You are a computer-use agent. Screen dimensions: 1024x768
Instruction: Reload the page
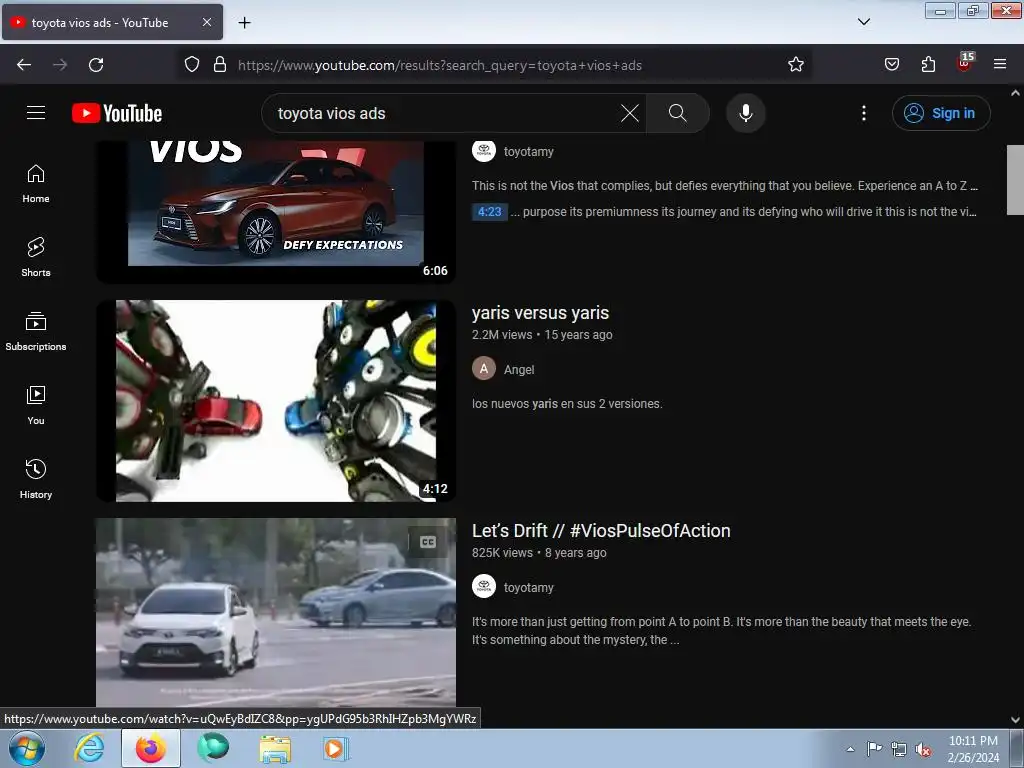pos(96,65)
